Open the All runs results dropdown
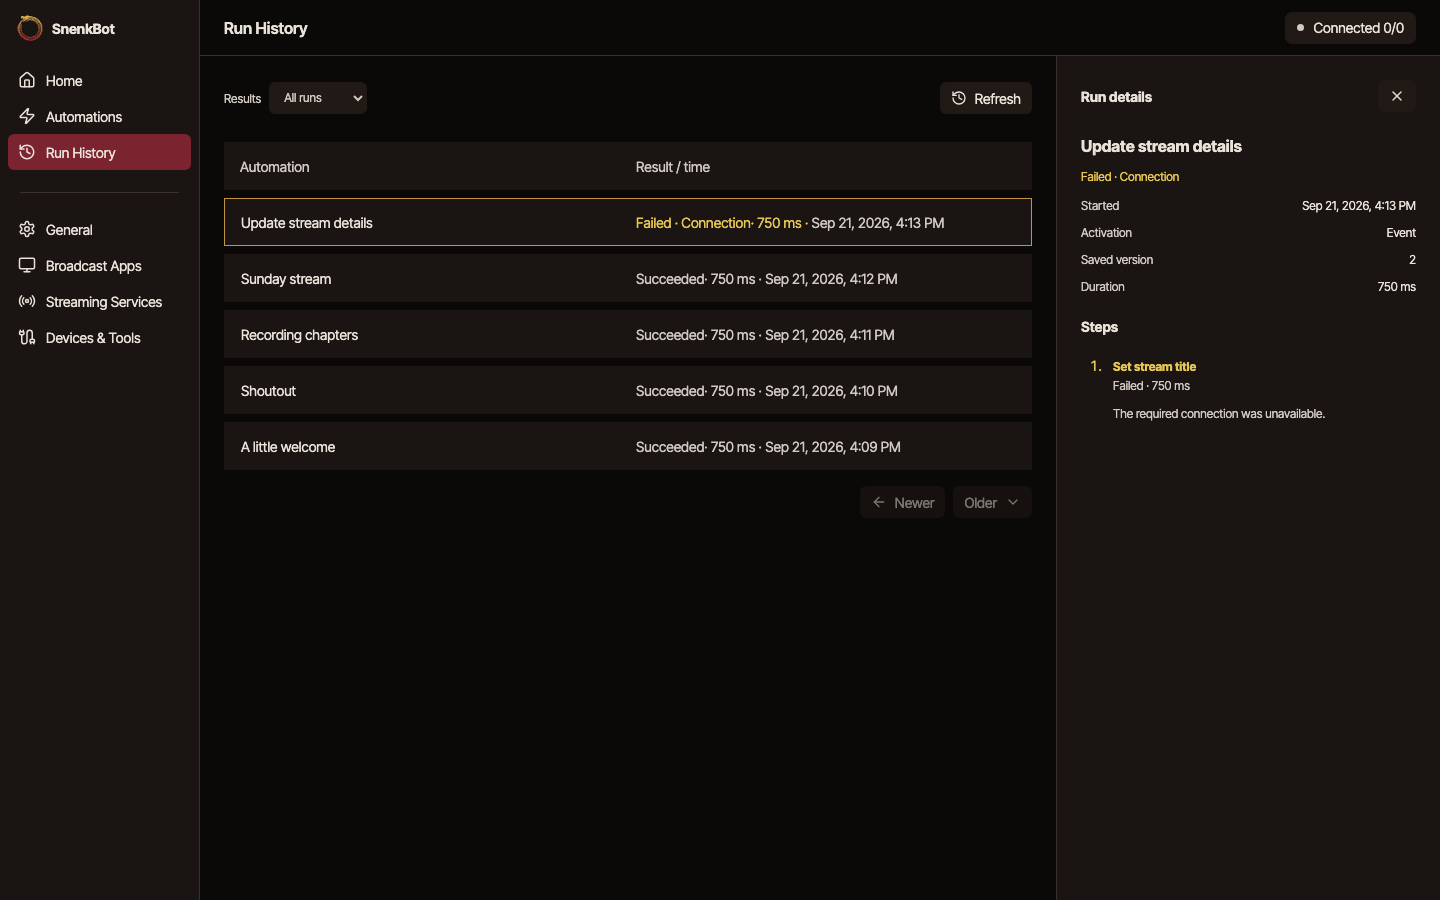1440x900 pixels. (318, 98)
